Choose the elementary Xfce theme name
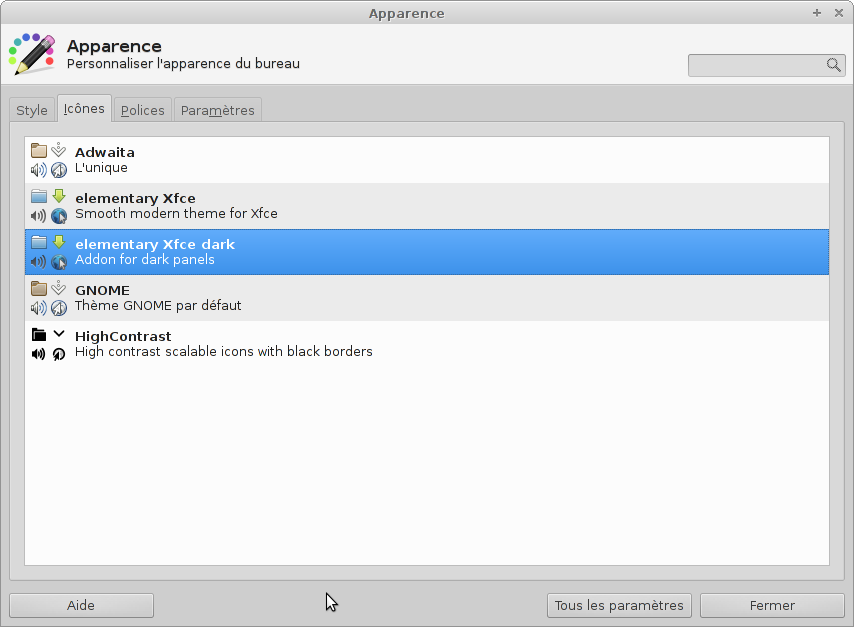This screenshot has width=854, height=627. 135,198
